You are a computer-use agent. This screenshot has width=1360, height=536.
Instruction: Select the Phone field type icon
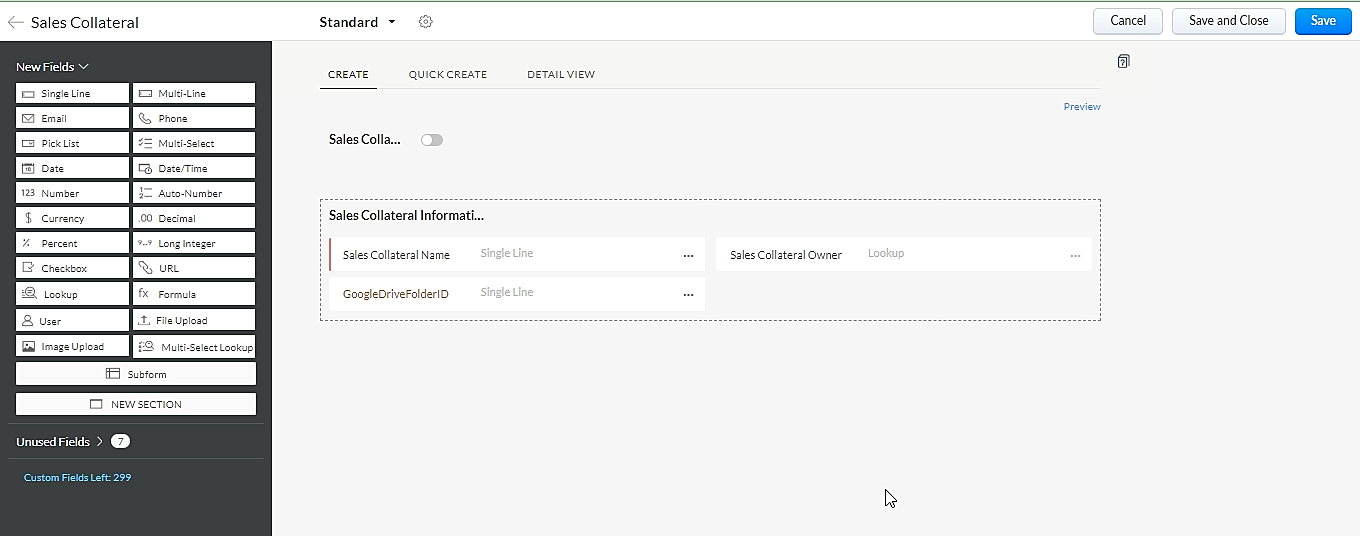146,118
